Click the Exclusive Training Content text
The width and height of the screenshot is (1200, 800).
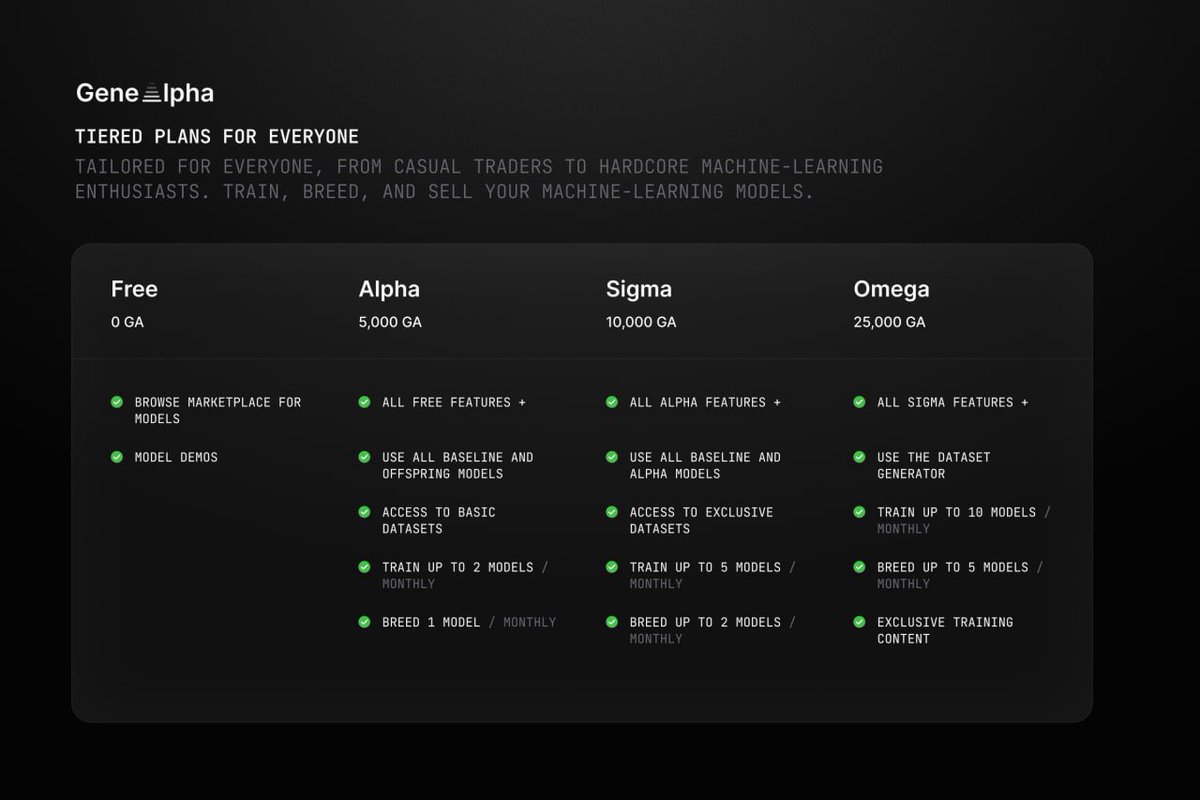945,630
